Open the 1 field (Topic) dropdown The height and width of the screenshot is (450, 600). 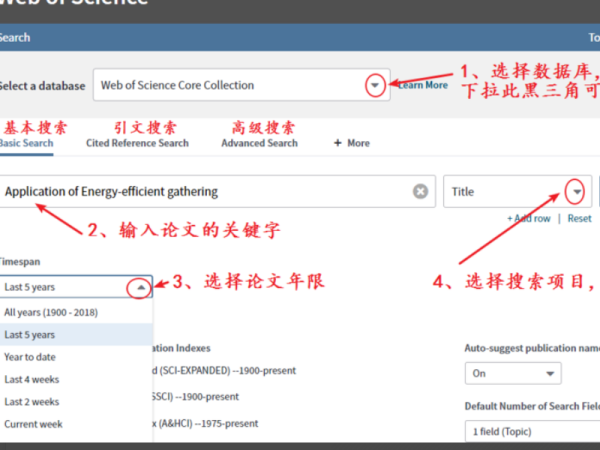click(x=532, y=431)
